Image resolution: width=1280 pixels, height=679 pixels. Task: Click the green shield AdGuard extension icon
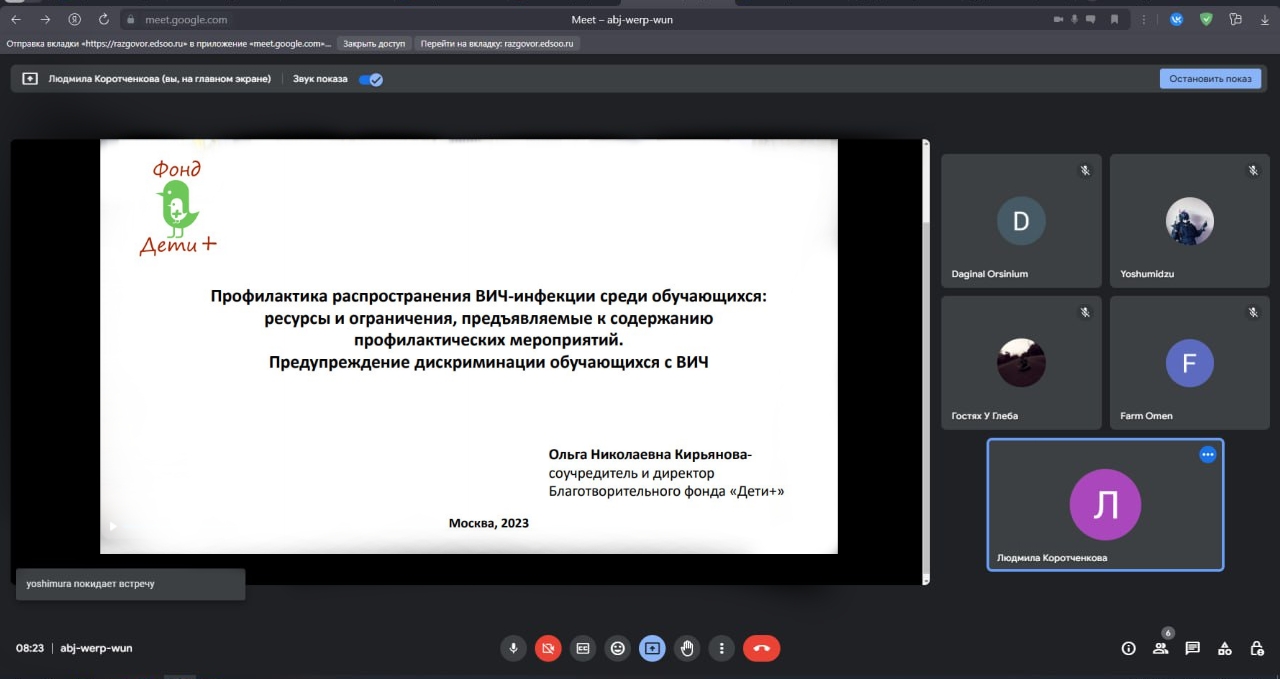[x=1206, y=19]
